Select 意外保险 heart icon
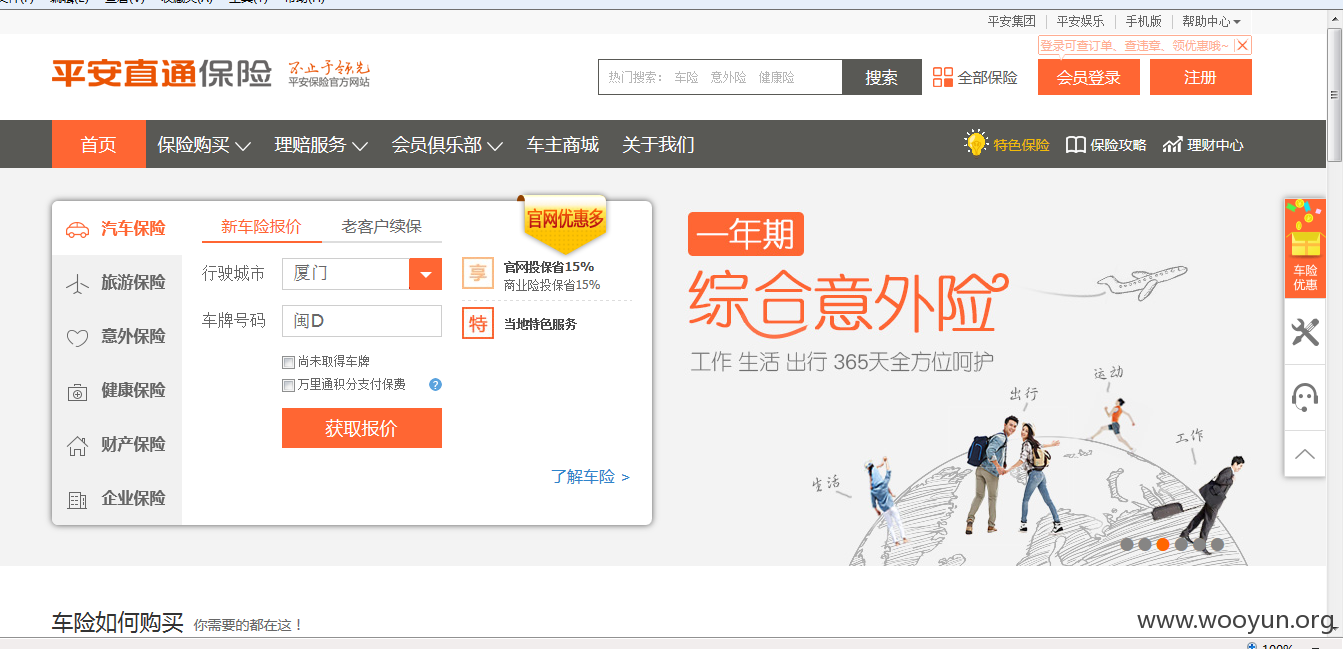 77,338
